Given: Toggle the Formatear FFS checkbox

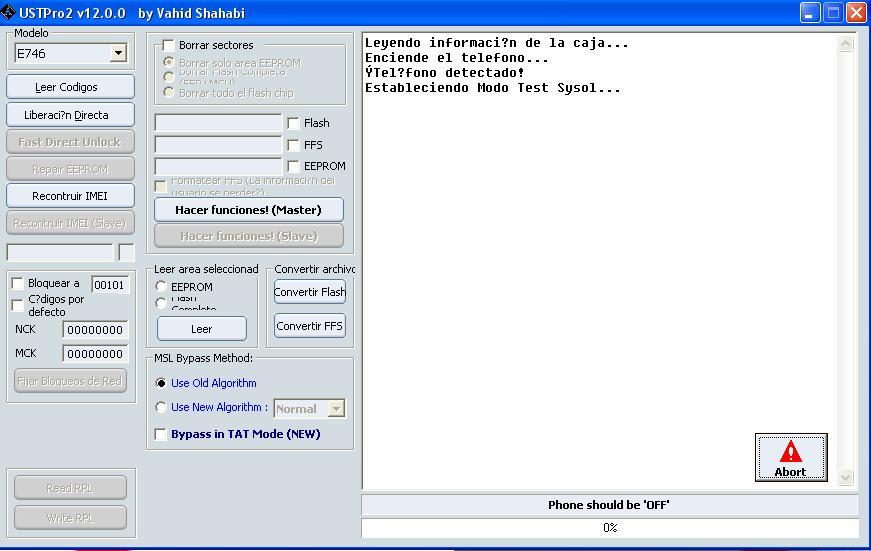Looking at the screenshot, I should [161, 187].
